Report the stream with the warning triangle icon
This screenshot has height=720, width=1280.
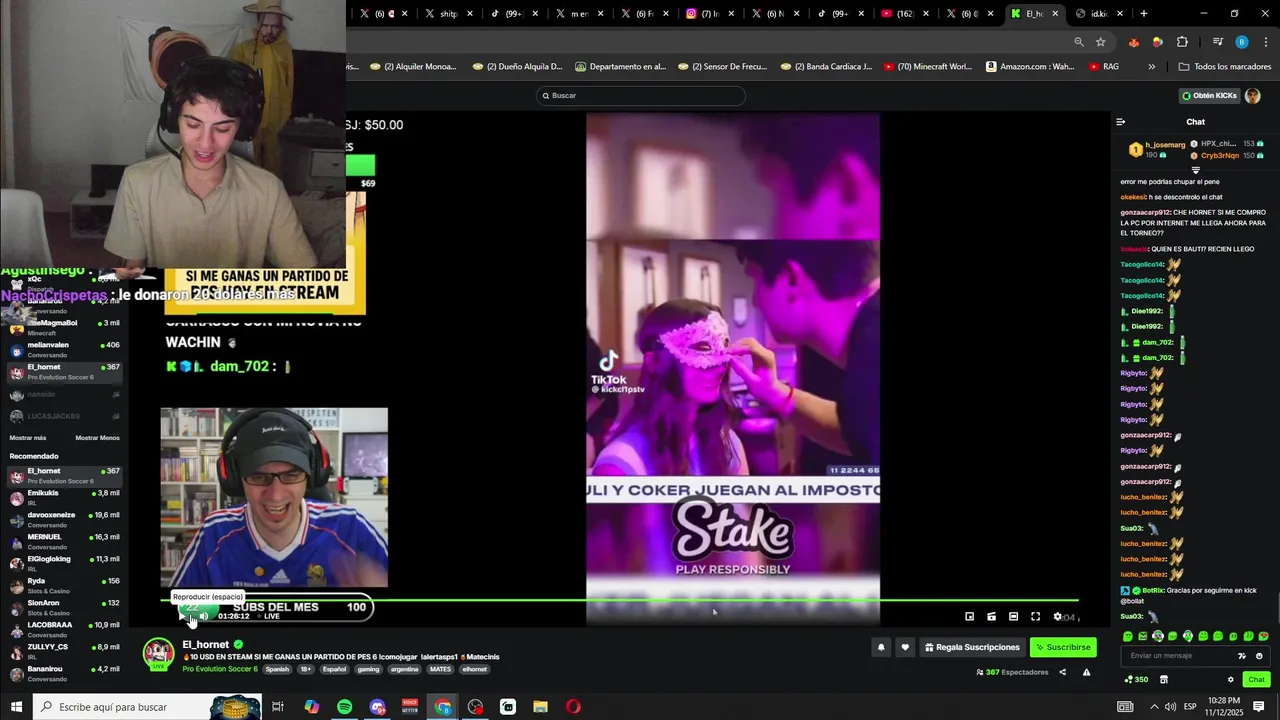point(1086,672)
